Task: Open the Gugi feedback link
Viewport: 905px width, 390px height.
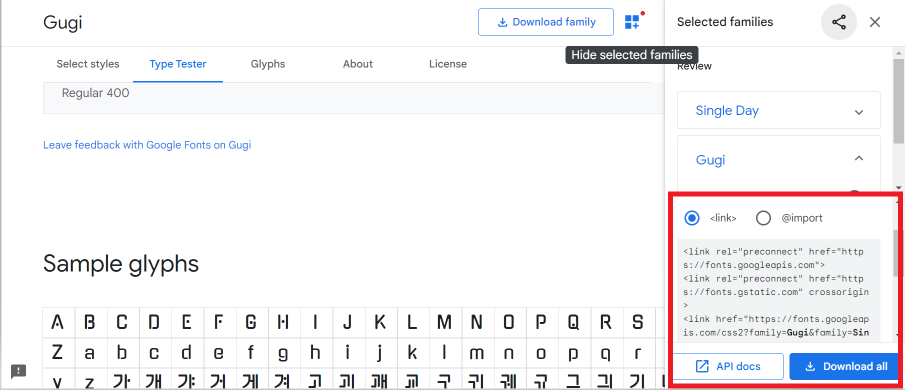Action: click(x=147, y=145)
